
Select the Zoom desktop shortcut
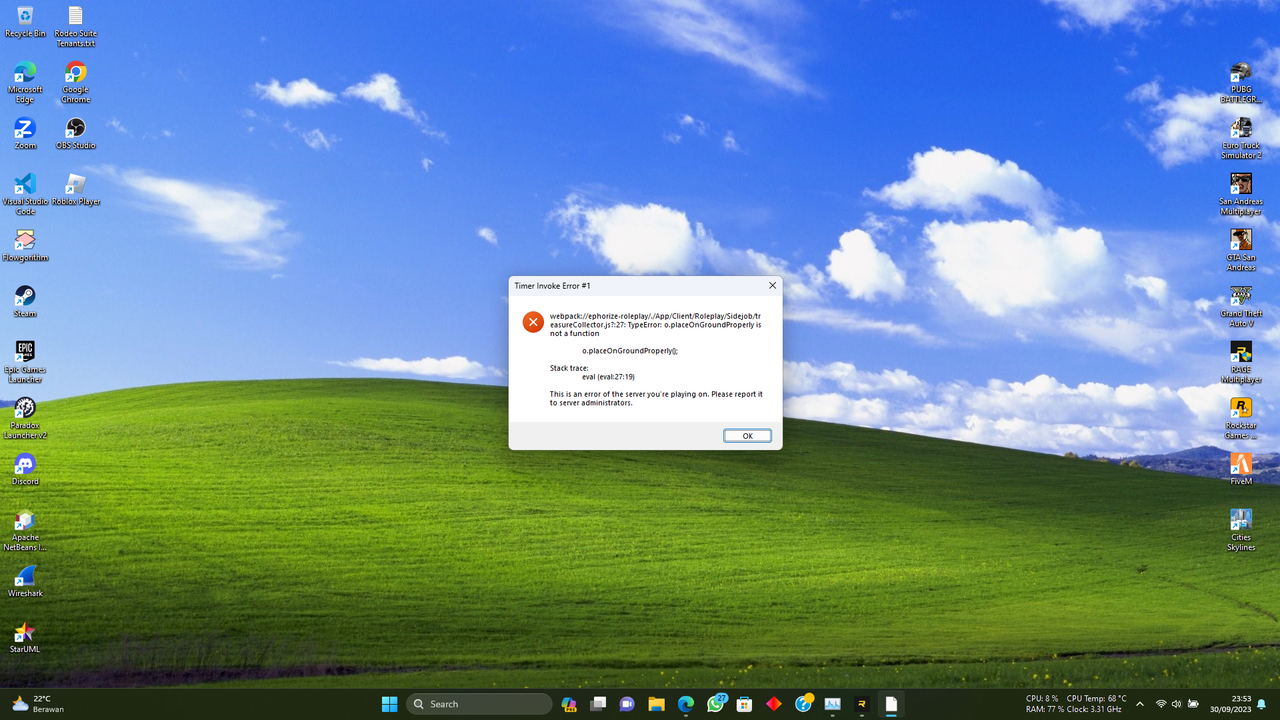click(25, 133)
